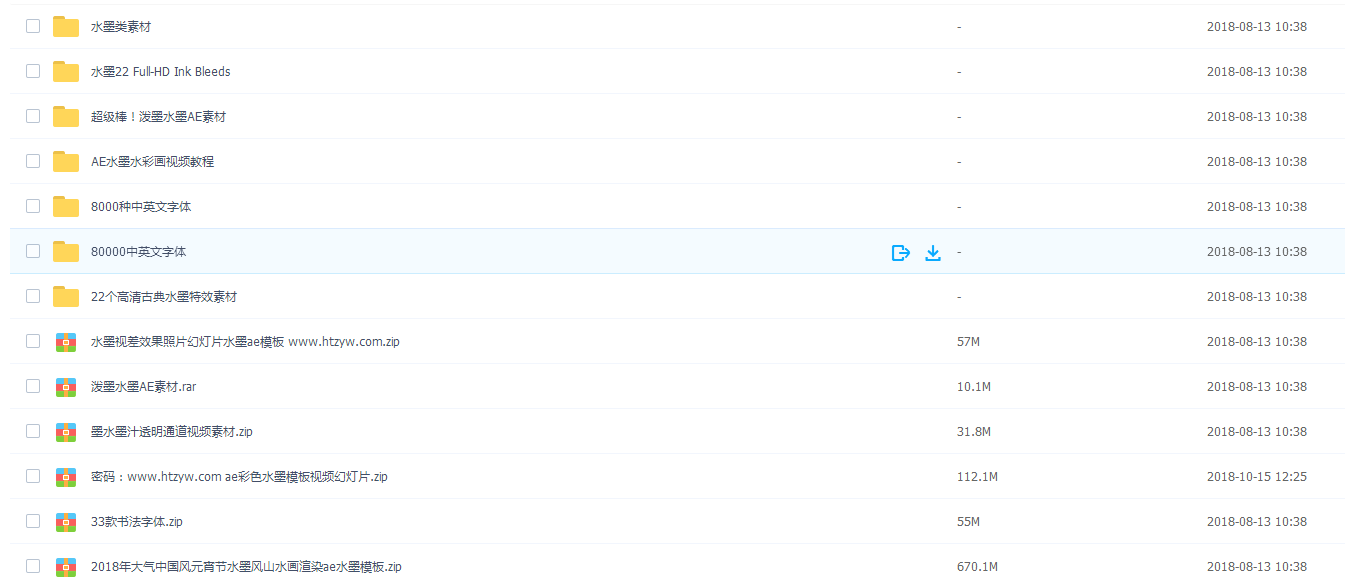
Task: Click archive icon for 水墨视差效果照片幻灯片 zip
Action: point(66,342)
